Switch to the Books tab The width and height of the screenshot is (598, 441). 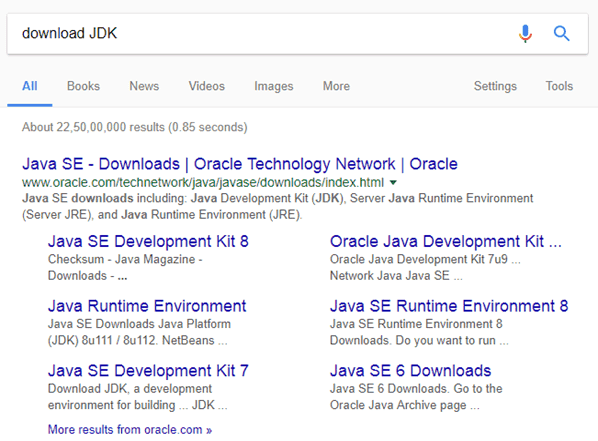point(83,86)
